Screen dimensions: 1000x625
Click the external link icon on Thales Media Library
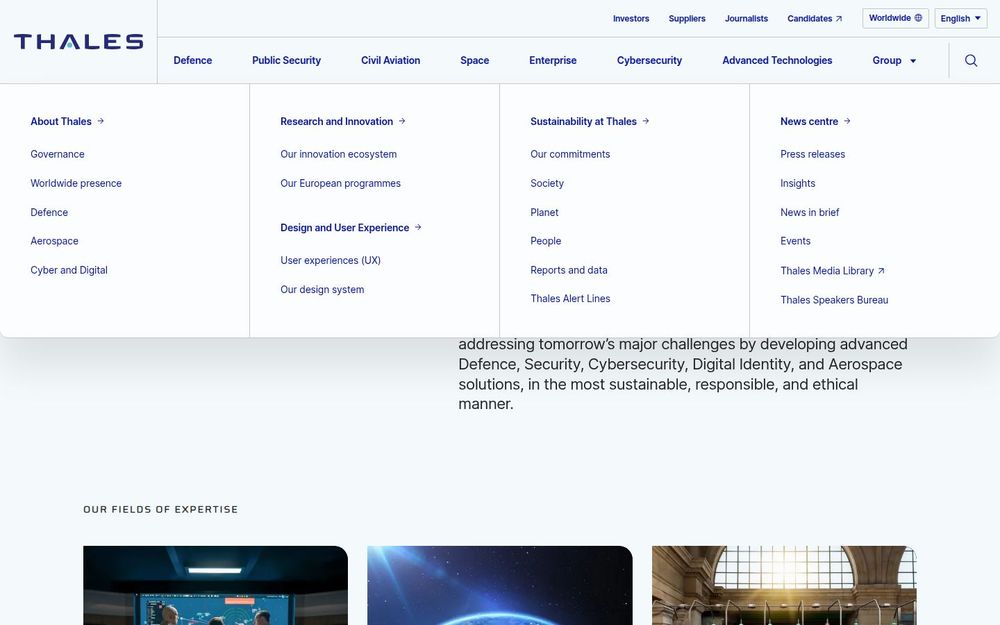(x=881, y=270)
